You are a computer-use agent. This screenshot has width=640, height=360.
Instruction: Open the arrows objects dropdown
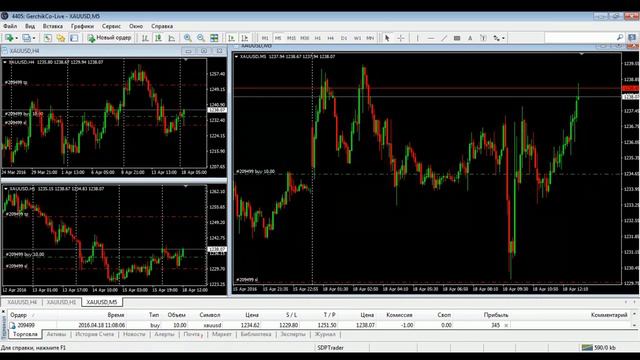(x=499, y=38)
